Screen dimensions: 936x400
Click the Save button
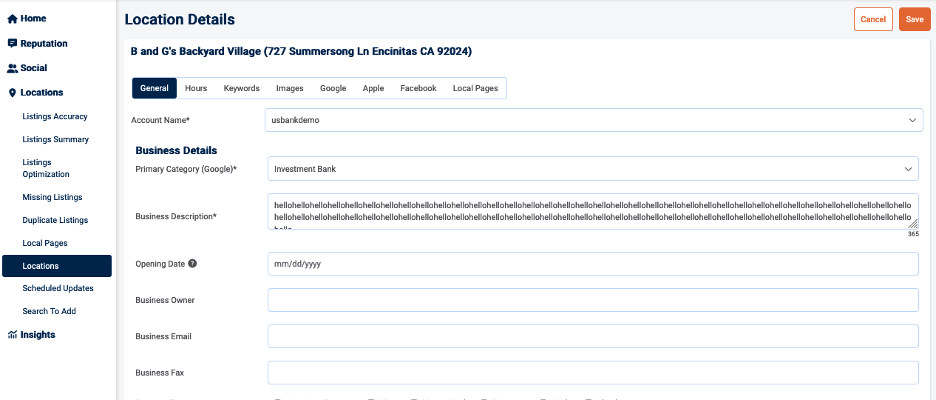pyautogui.click(x=915, y=19)
